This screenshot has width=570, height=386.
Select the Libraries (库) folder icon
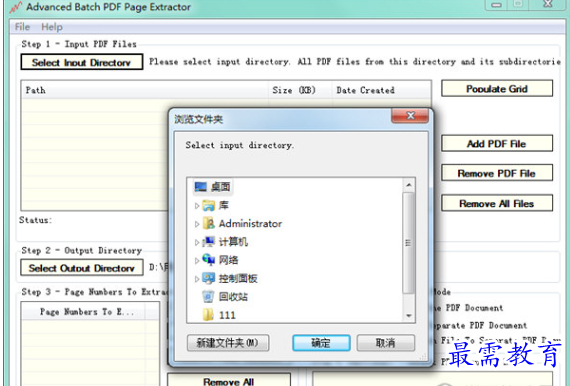[x=208, y=205]
